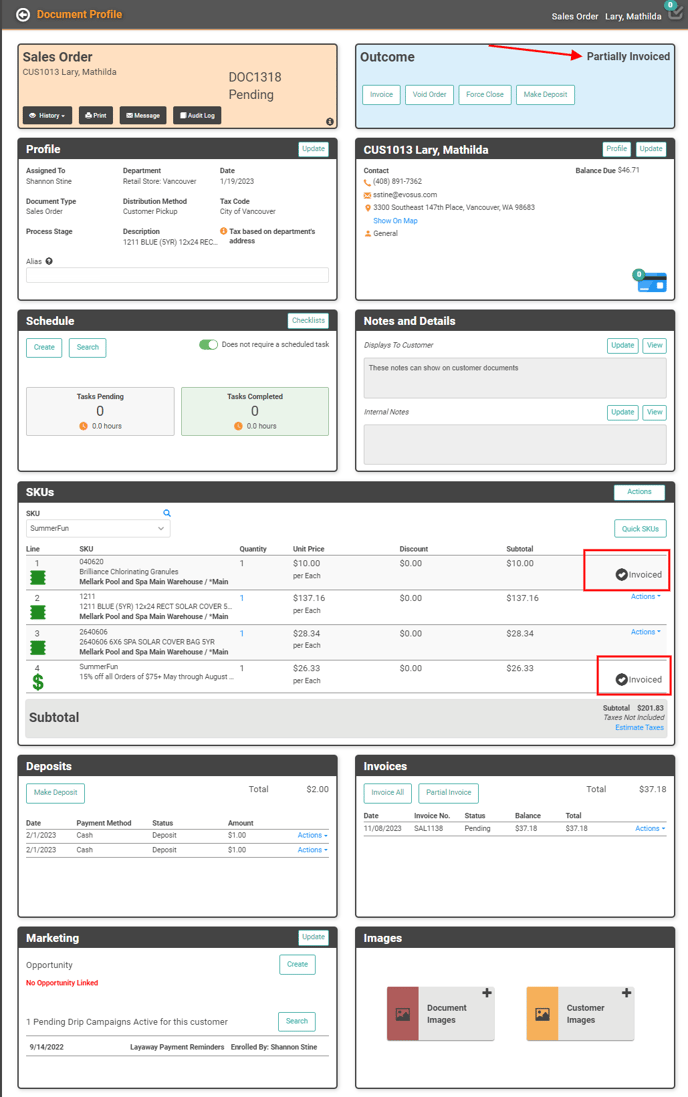Open the task checklist icon in header
The image size is (688, 1097).
coord(675,13)
